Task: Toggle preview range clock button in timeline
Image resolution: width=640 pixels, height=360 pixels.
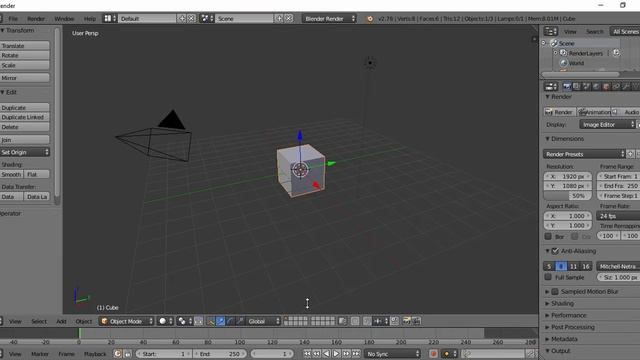Action: point(117,354)
